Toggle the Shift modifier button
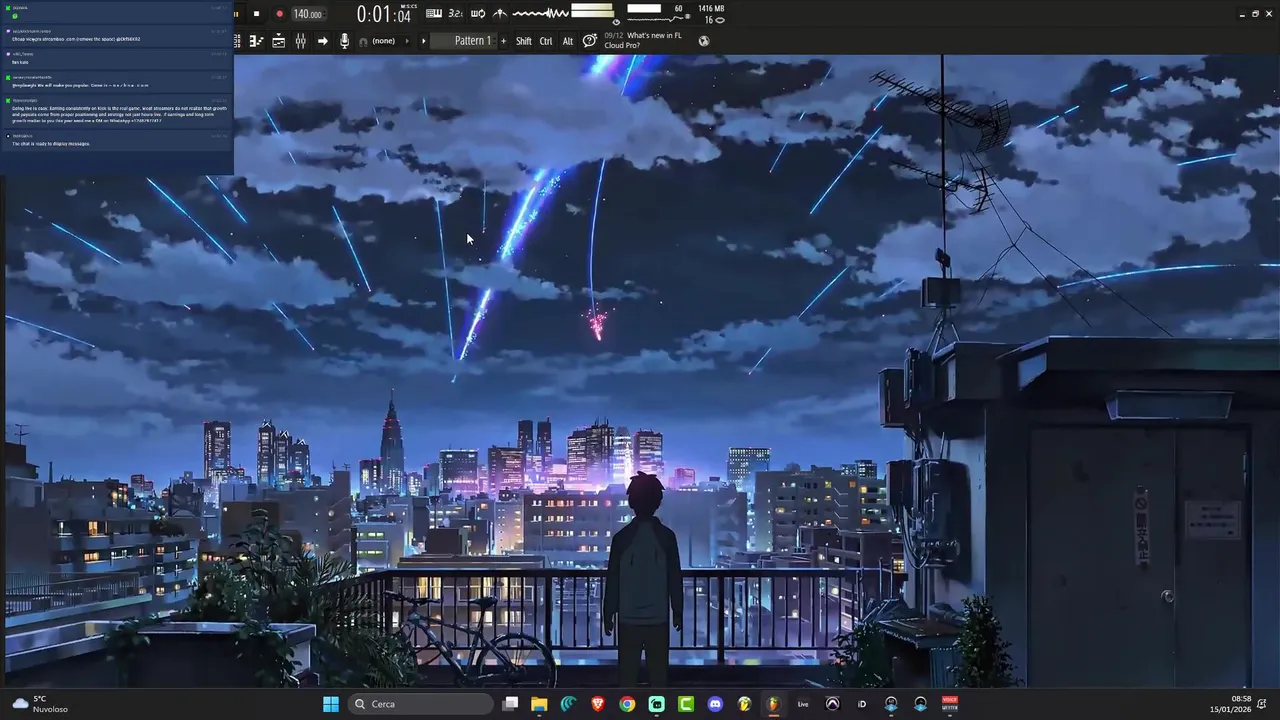1280x720 pixels. coord(524,41)
